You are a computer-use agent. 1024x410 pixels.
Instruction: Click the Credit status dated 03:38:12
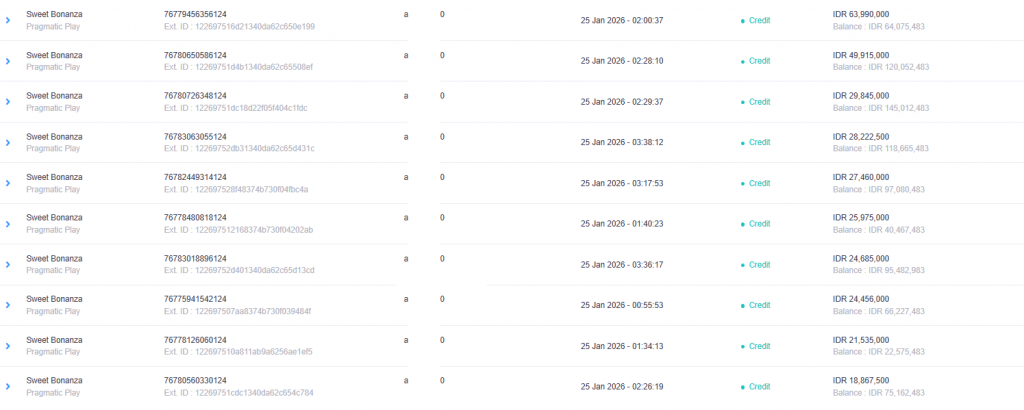759,142
